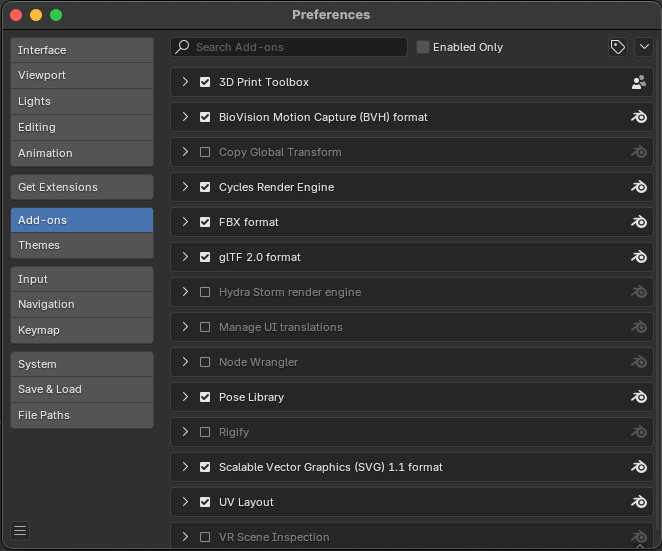The image size is (662, 551).
Task: Toggle the Enabled Only filter checkbox
Action: [423, 47]
